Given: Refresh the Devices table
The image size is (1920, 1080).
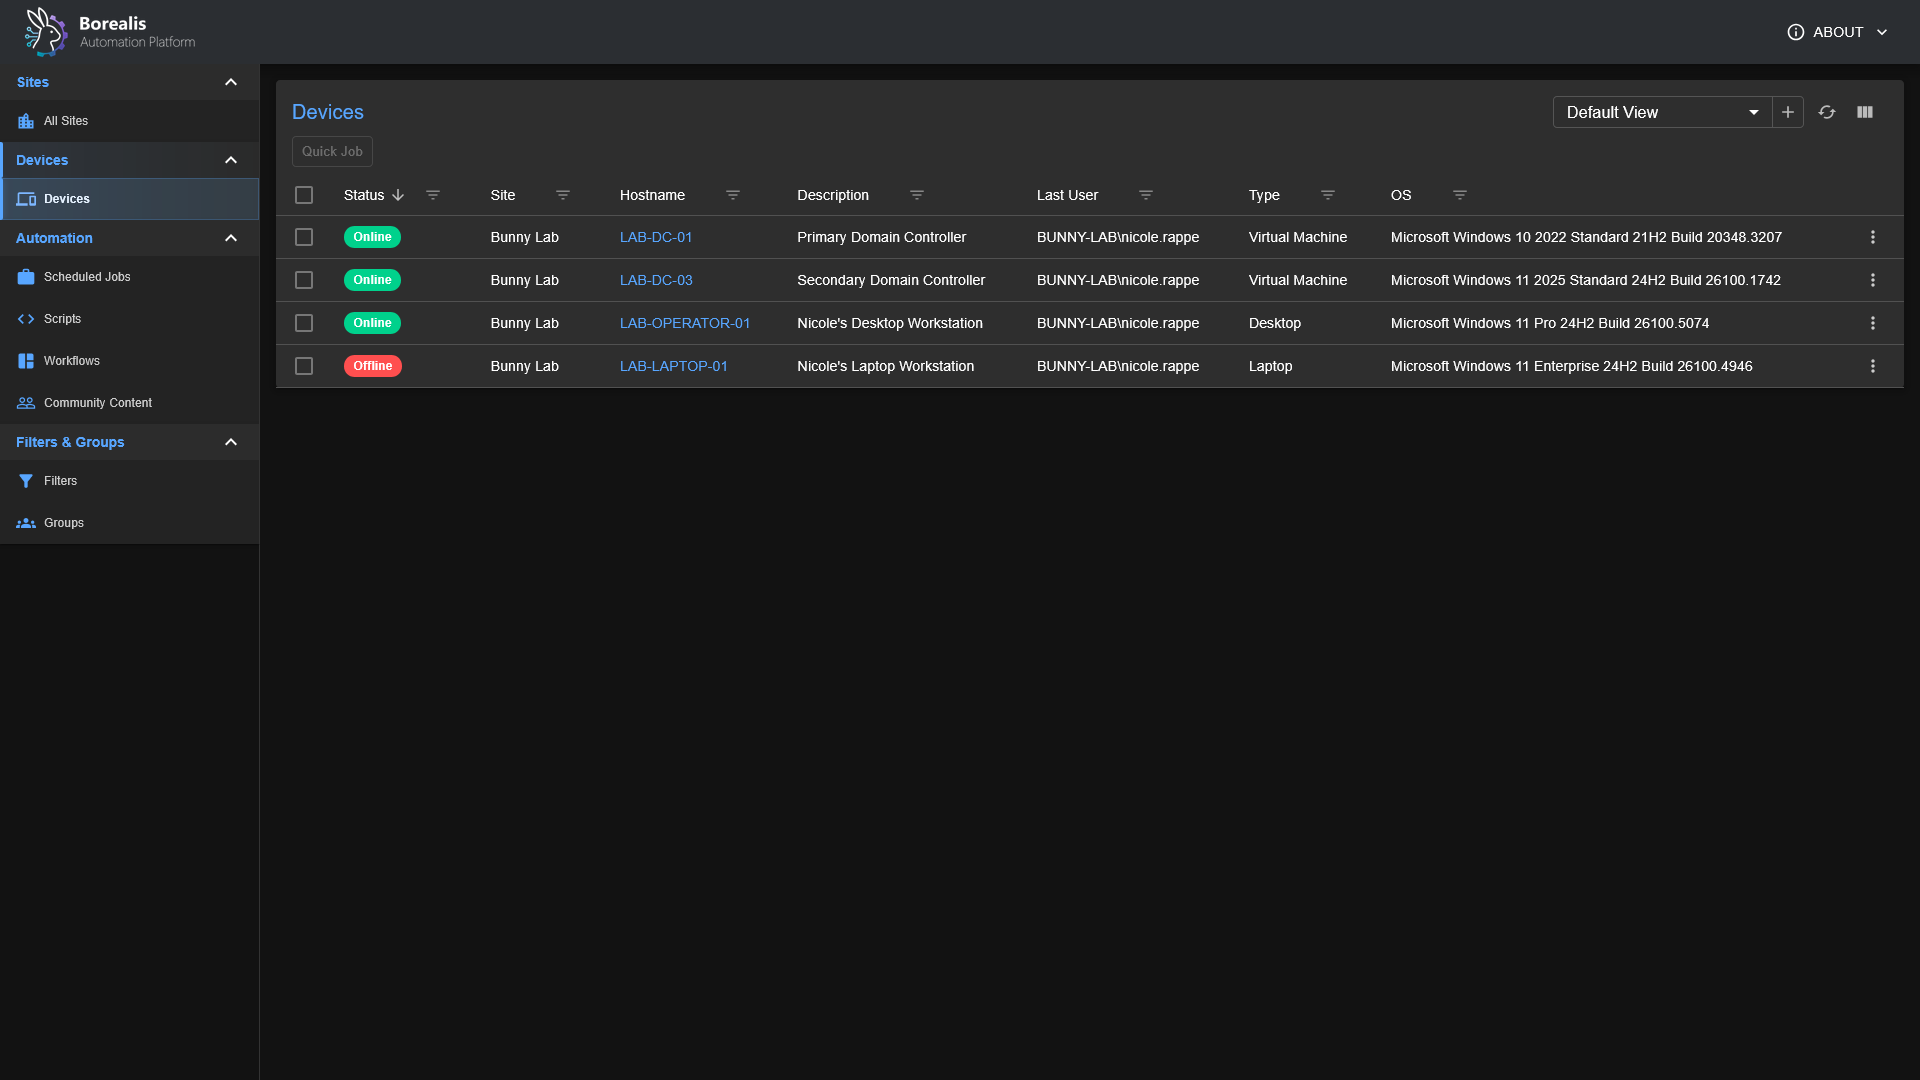Looking at the screenshot, I should pyautogui.click(x=1827, y=112).
